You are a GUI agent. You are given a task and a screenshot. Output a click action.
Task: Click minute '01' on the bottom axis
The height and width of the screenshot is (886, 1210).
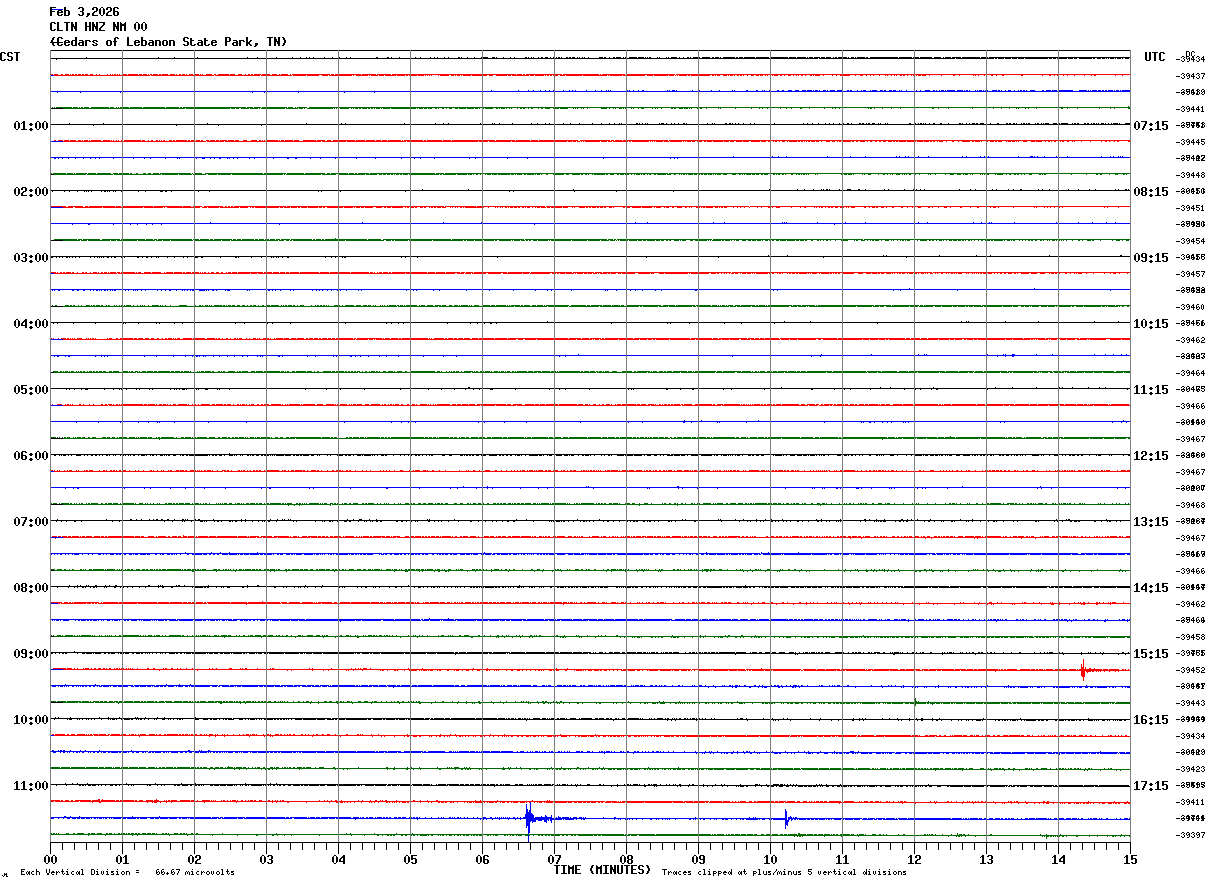click(x=123, y=859)
